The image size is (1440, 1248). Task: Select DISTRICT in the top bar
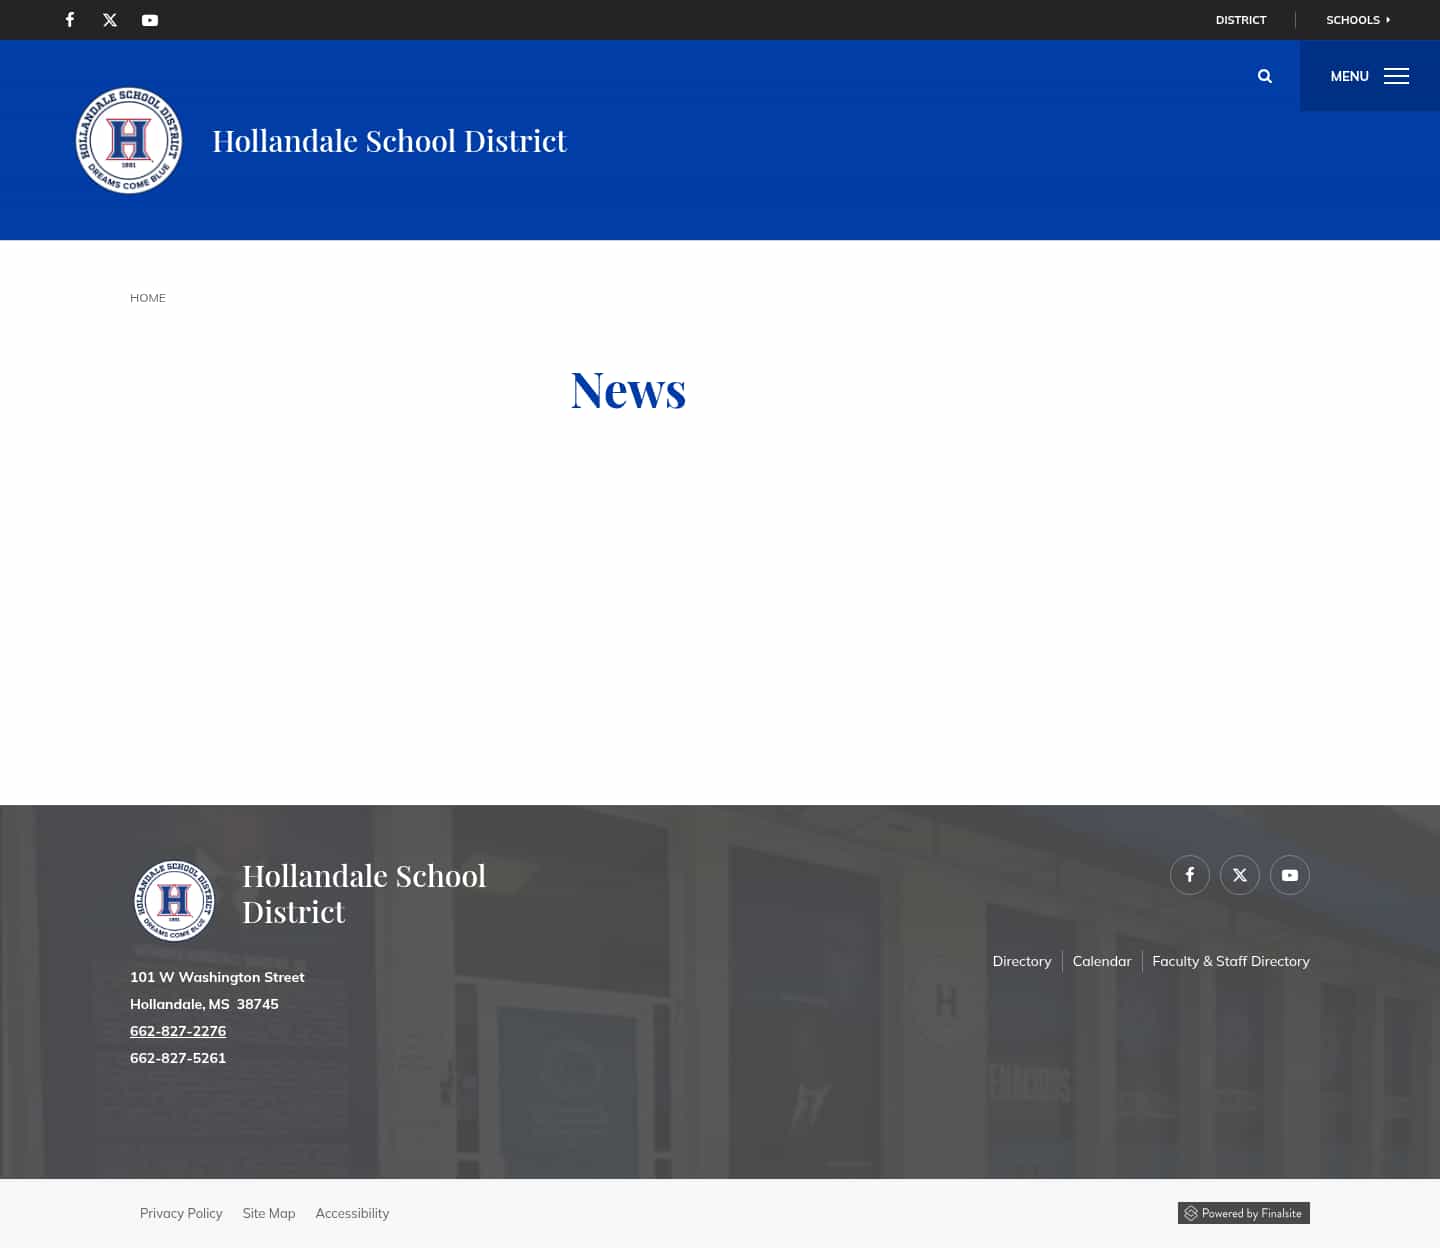point(1240,19)
